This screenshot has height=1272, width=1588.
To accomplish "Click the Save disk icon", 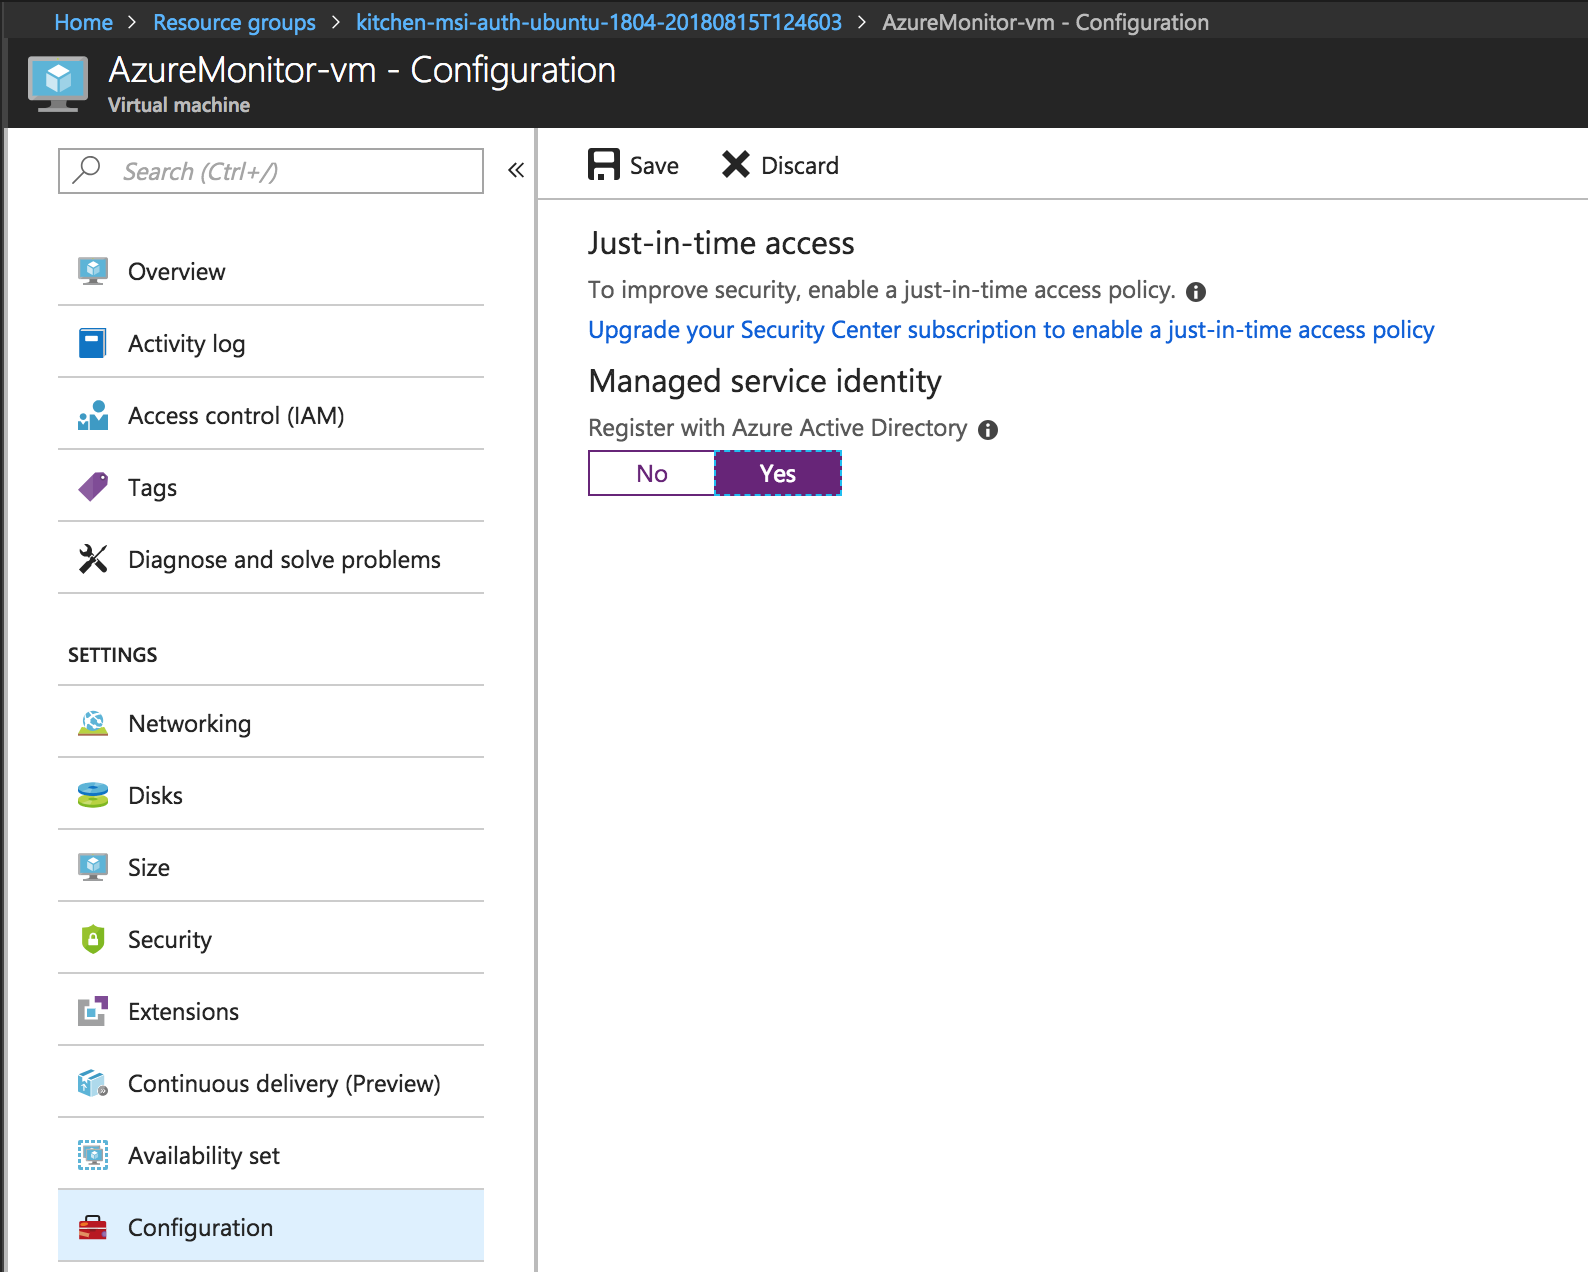I will 603,165.
